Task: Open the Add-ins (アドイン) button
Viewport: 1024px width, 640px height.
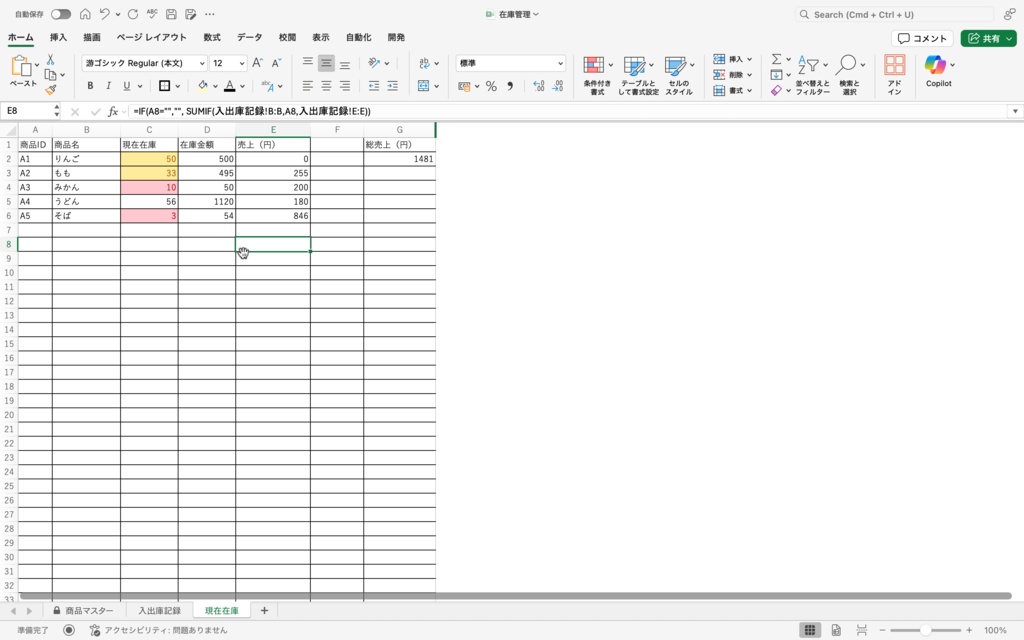Action: (894, 76)
